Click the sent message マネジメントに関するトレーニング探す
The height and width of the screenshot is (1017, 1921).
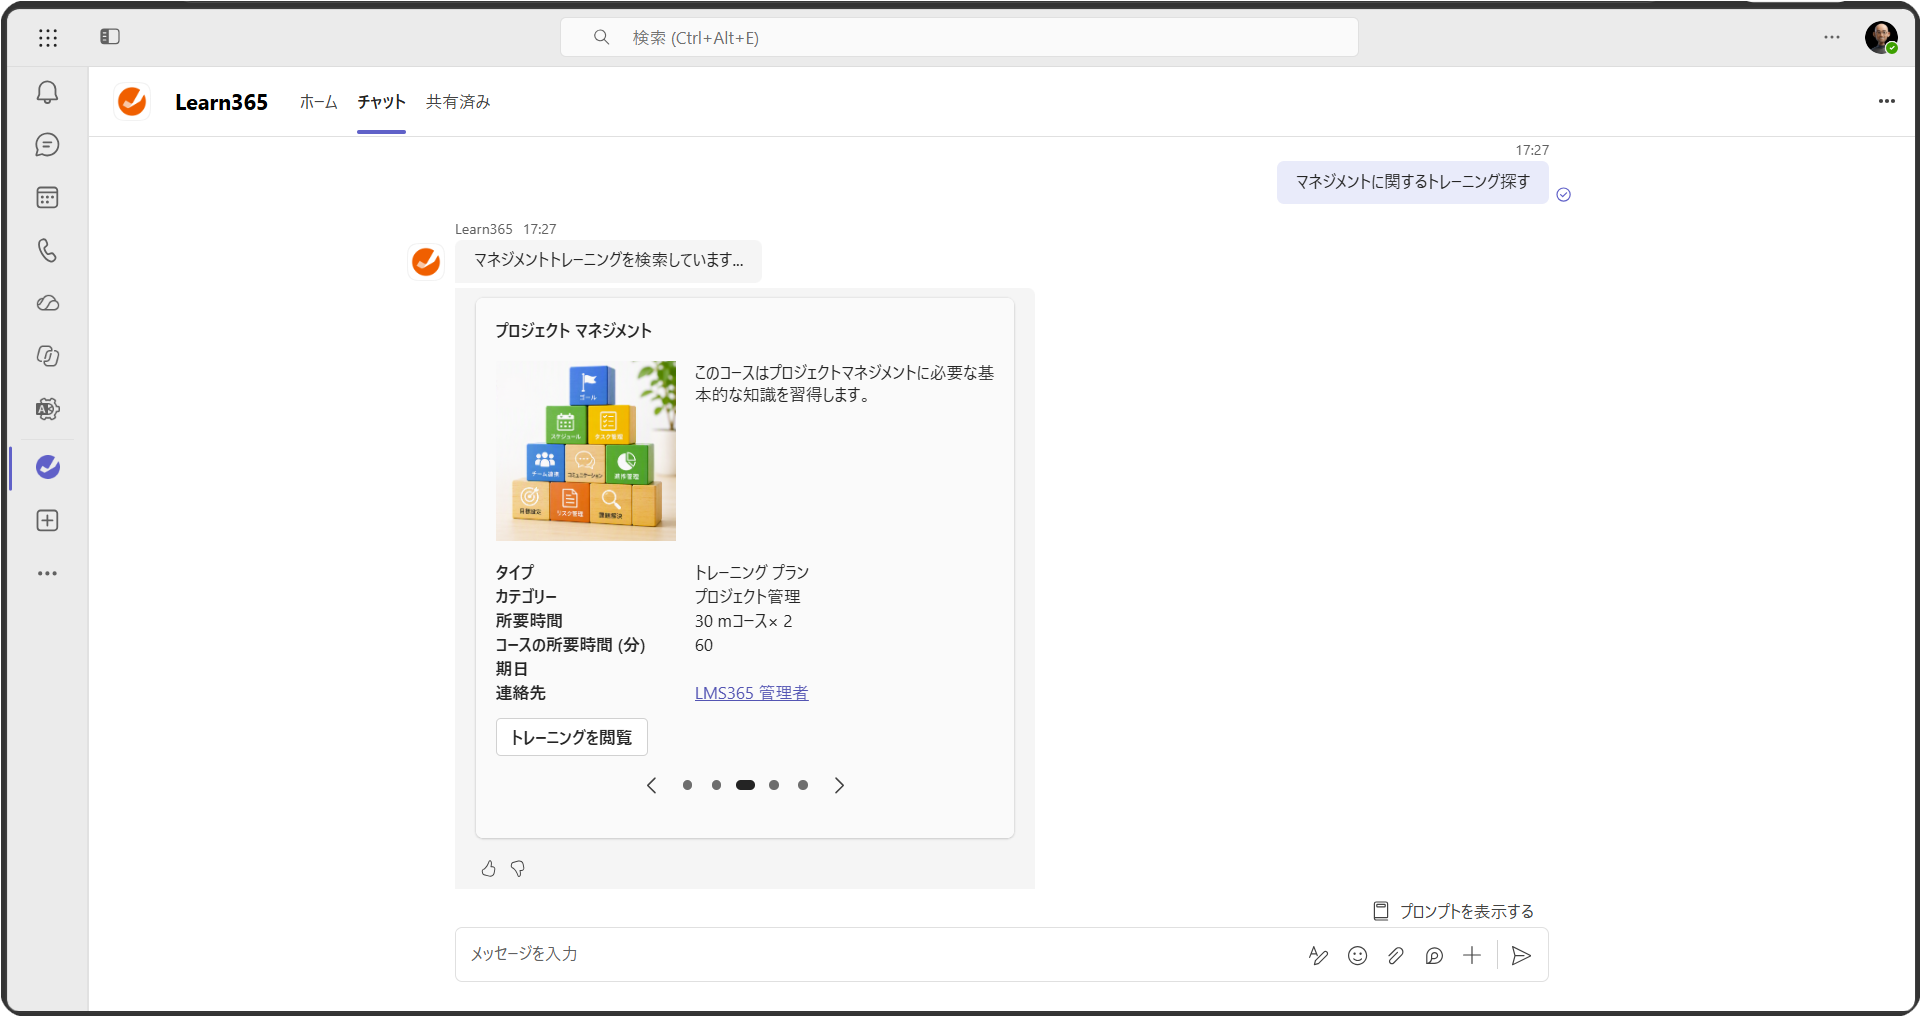pyautogui.click(x=1413, y=182)
